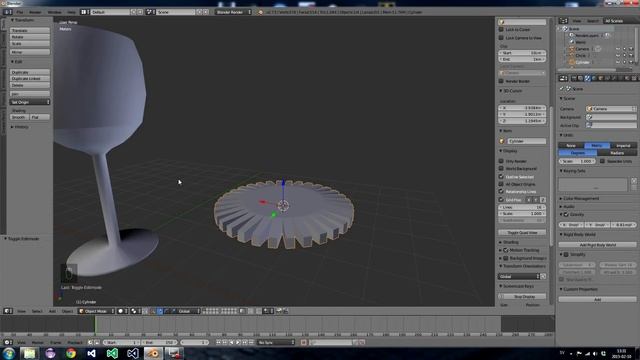640x360 pixels.
Task: Click the Blender icon in the taskbar
Action: 153,353
